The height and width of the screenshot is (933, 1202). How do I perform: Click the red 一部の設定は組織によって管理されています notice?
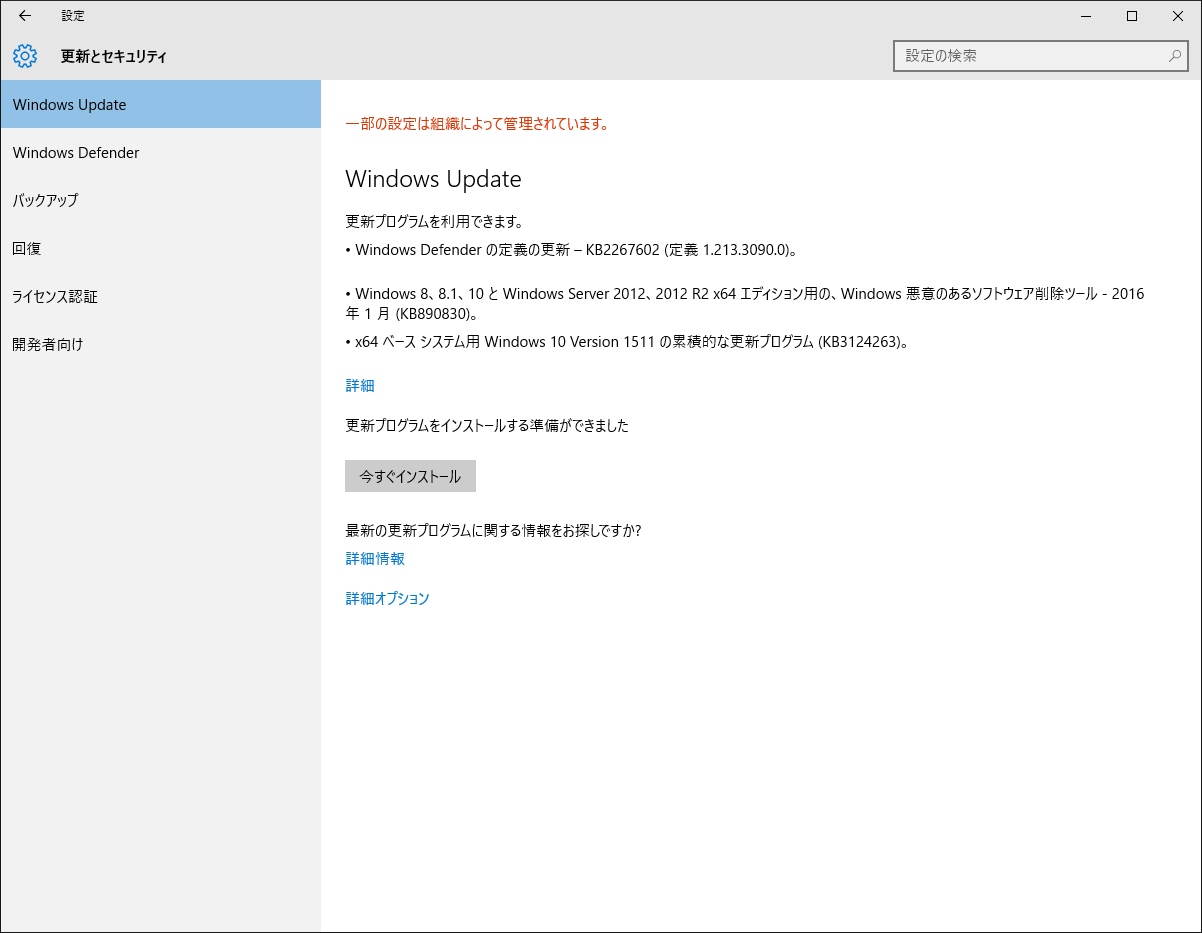tap(477, 124)
